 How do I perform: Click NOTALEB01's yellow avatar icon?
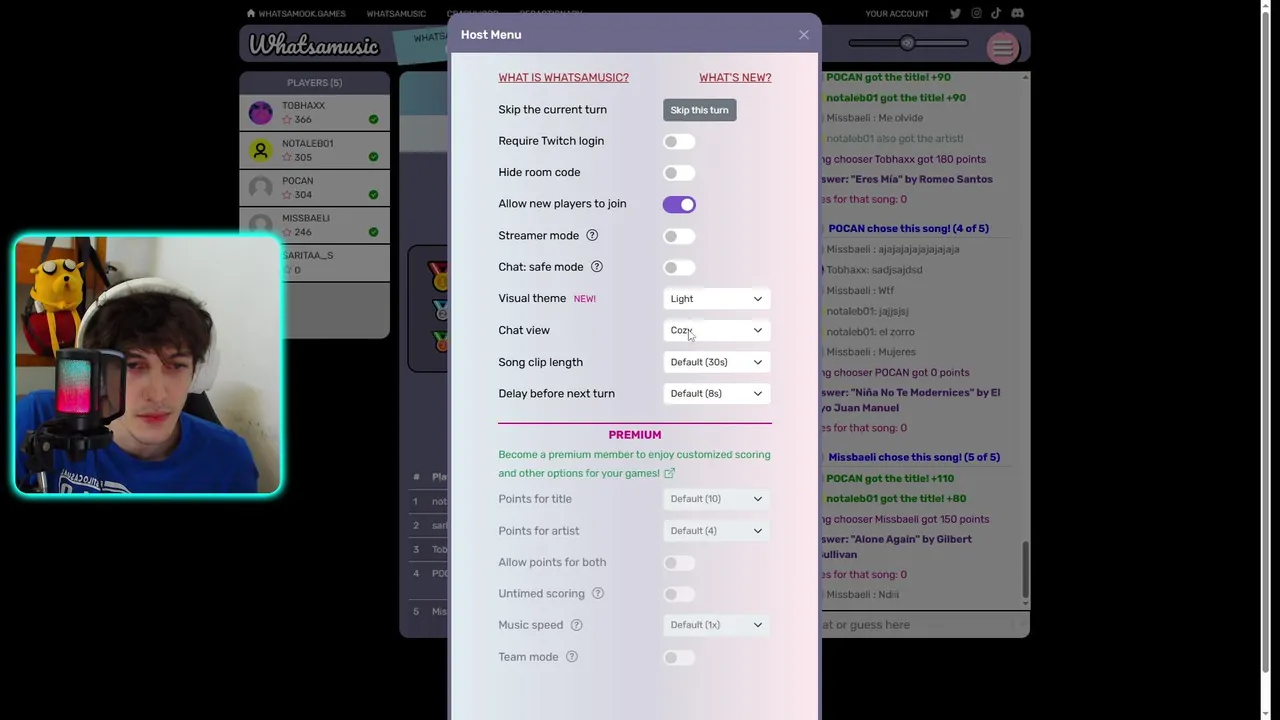tap(261, 150)
